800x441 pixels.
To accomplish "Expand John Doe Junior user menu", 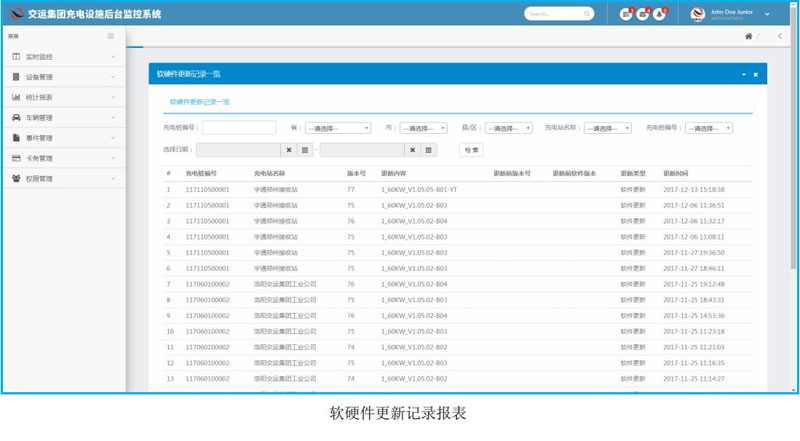I will pos(767,14).
